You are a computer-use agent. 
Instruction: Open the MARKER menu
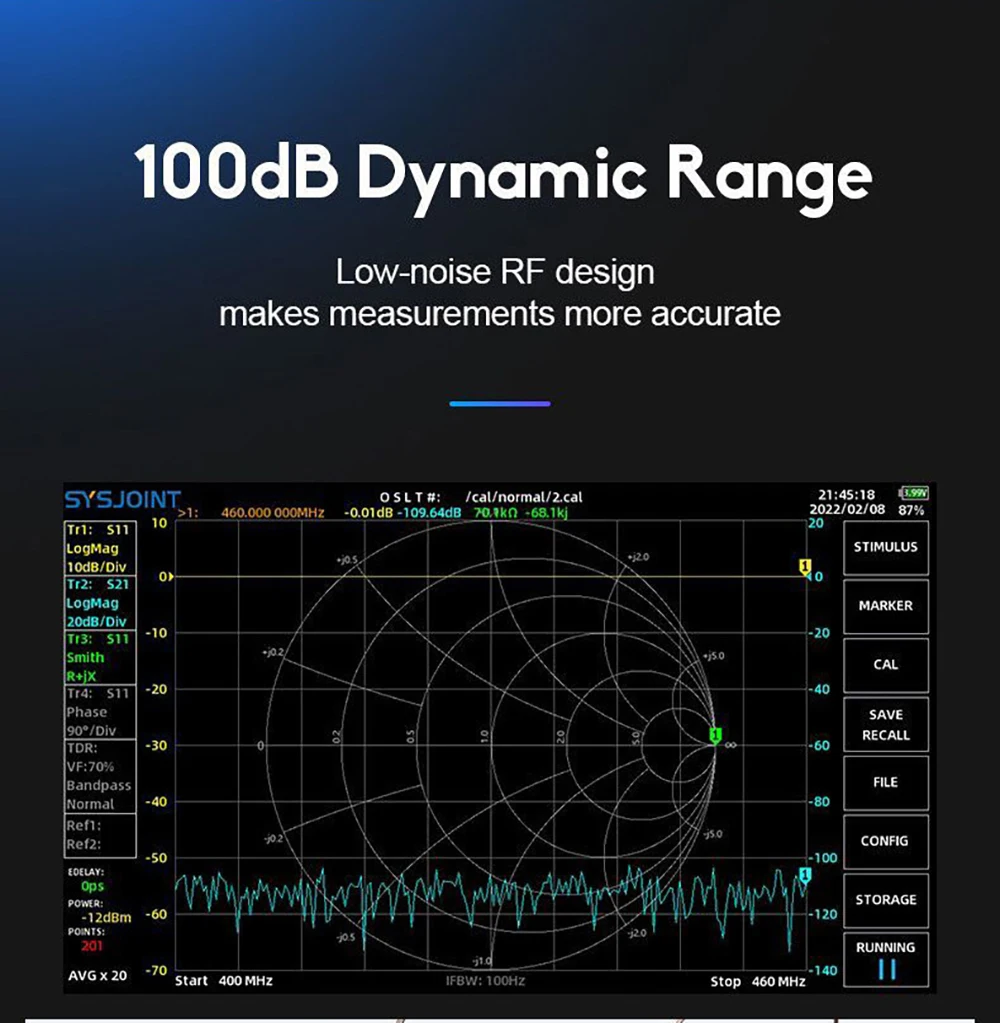coord(886,605)
